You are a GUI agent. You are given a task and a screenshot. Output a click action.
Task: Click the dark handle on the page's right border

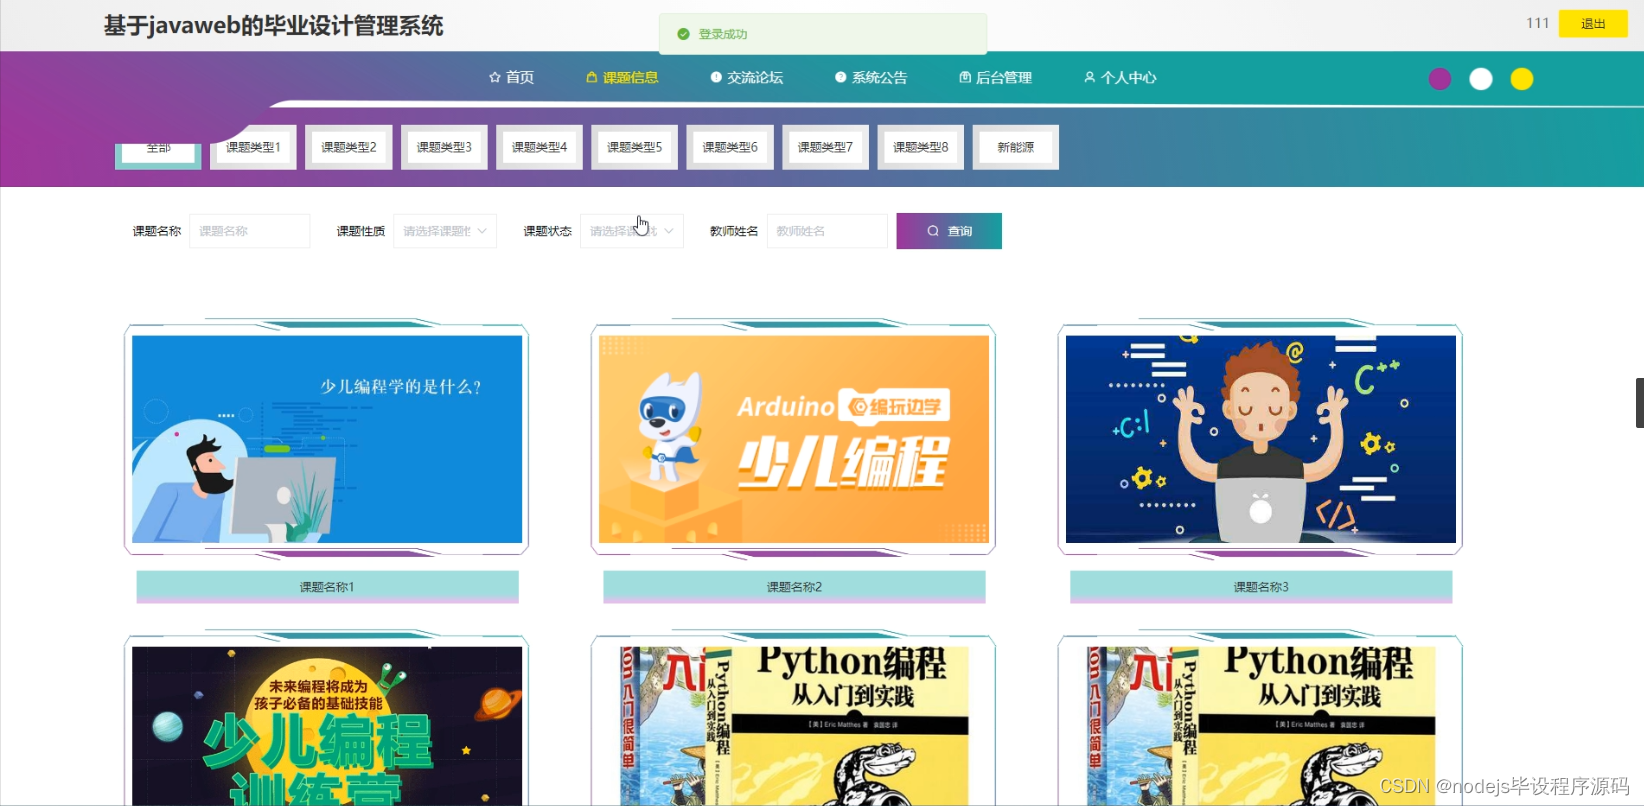tap(1640, 403)
